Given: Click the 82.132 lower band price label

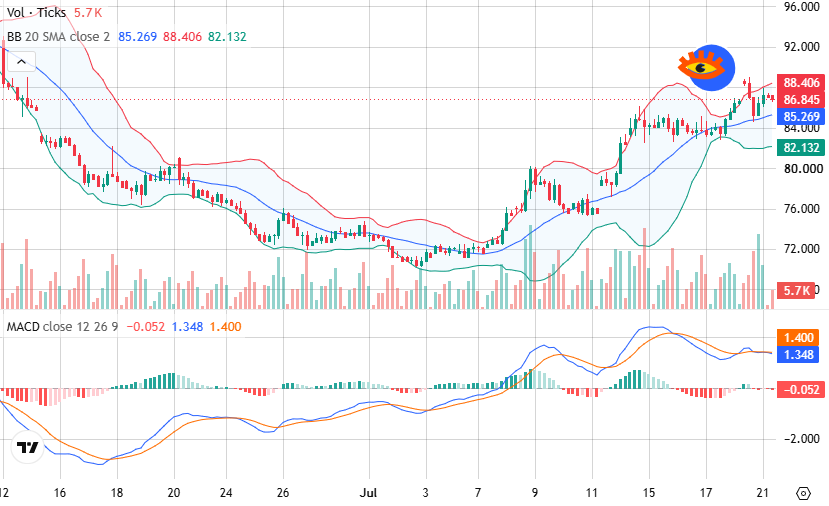Looking at the screenshot, I should (x=801, y=148).
